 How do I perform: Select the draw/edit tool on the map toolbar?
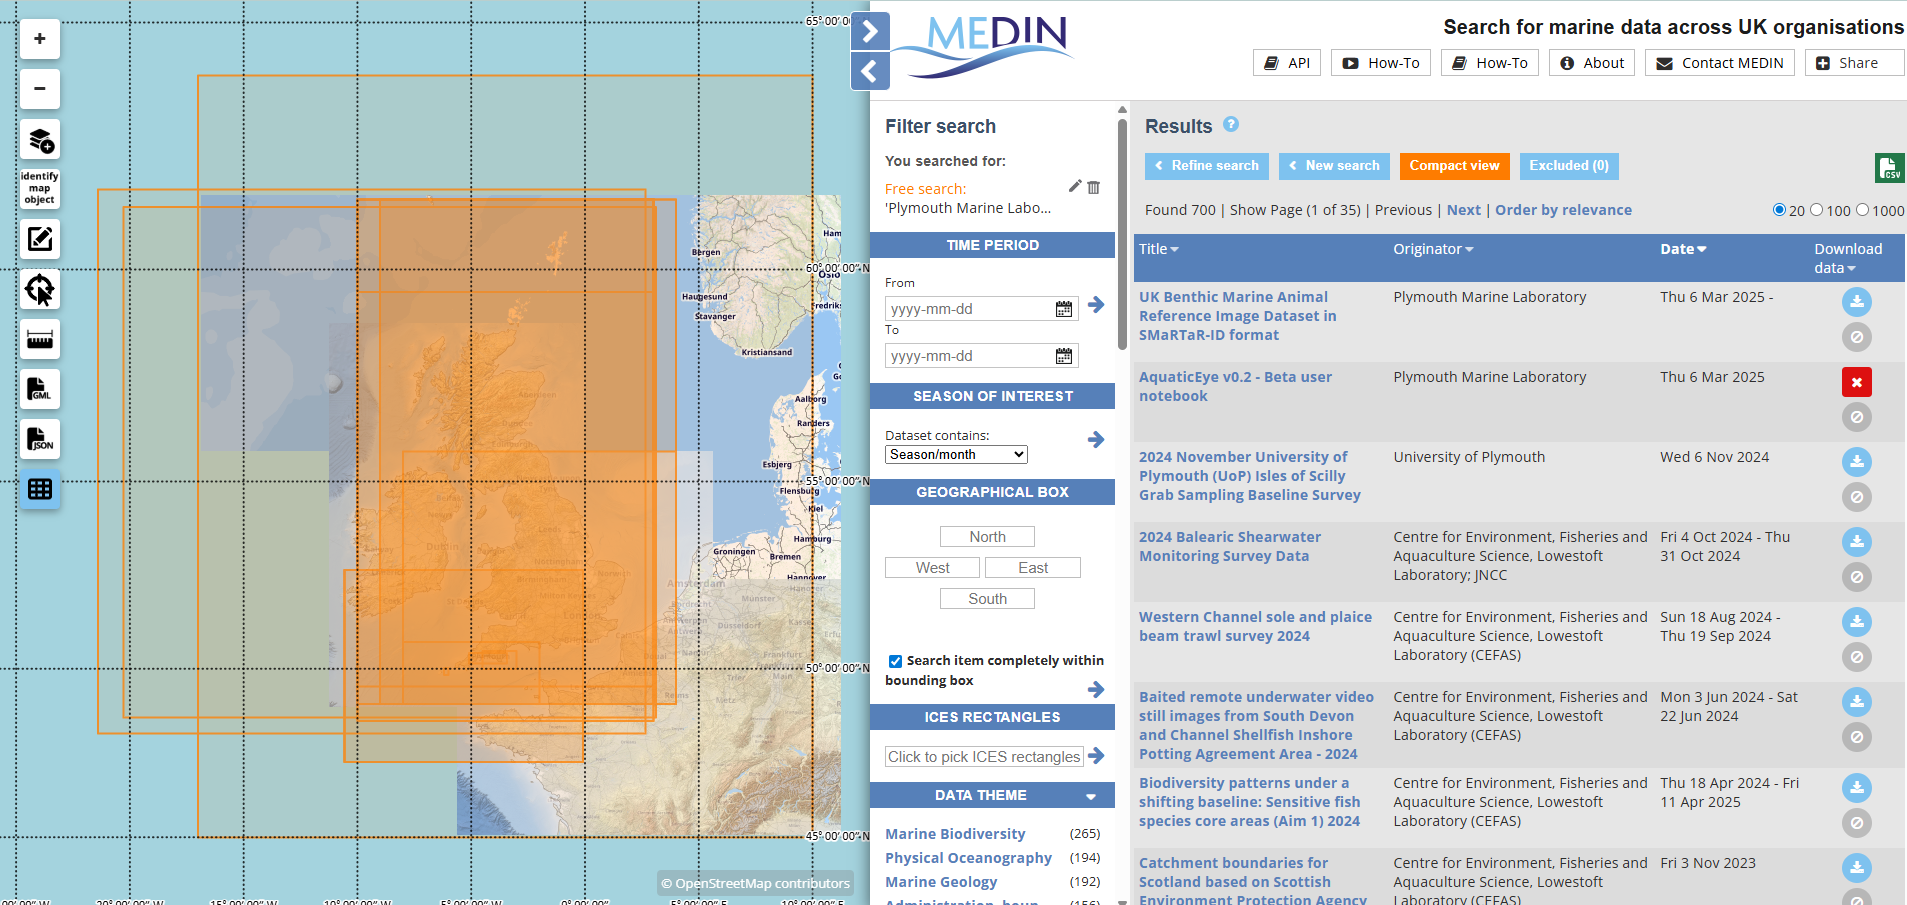40,239
